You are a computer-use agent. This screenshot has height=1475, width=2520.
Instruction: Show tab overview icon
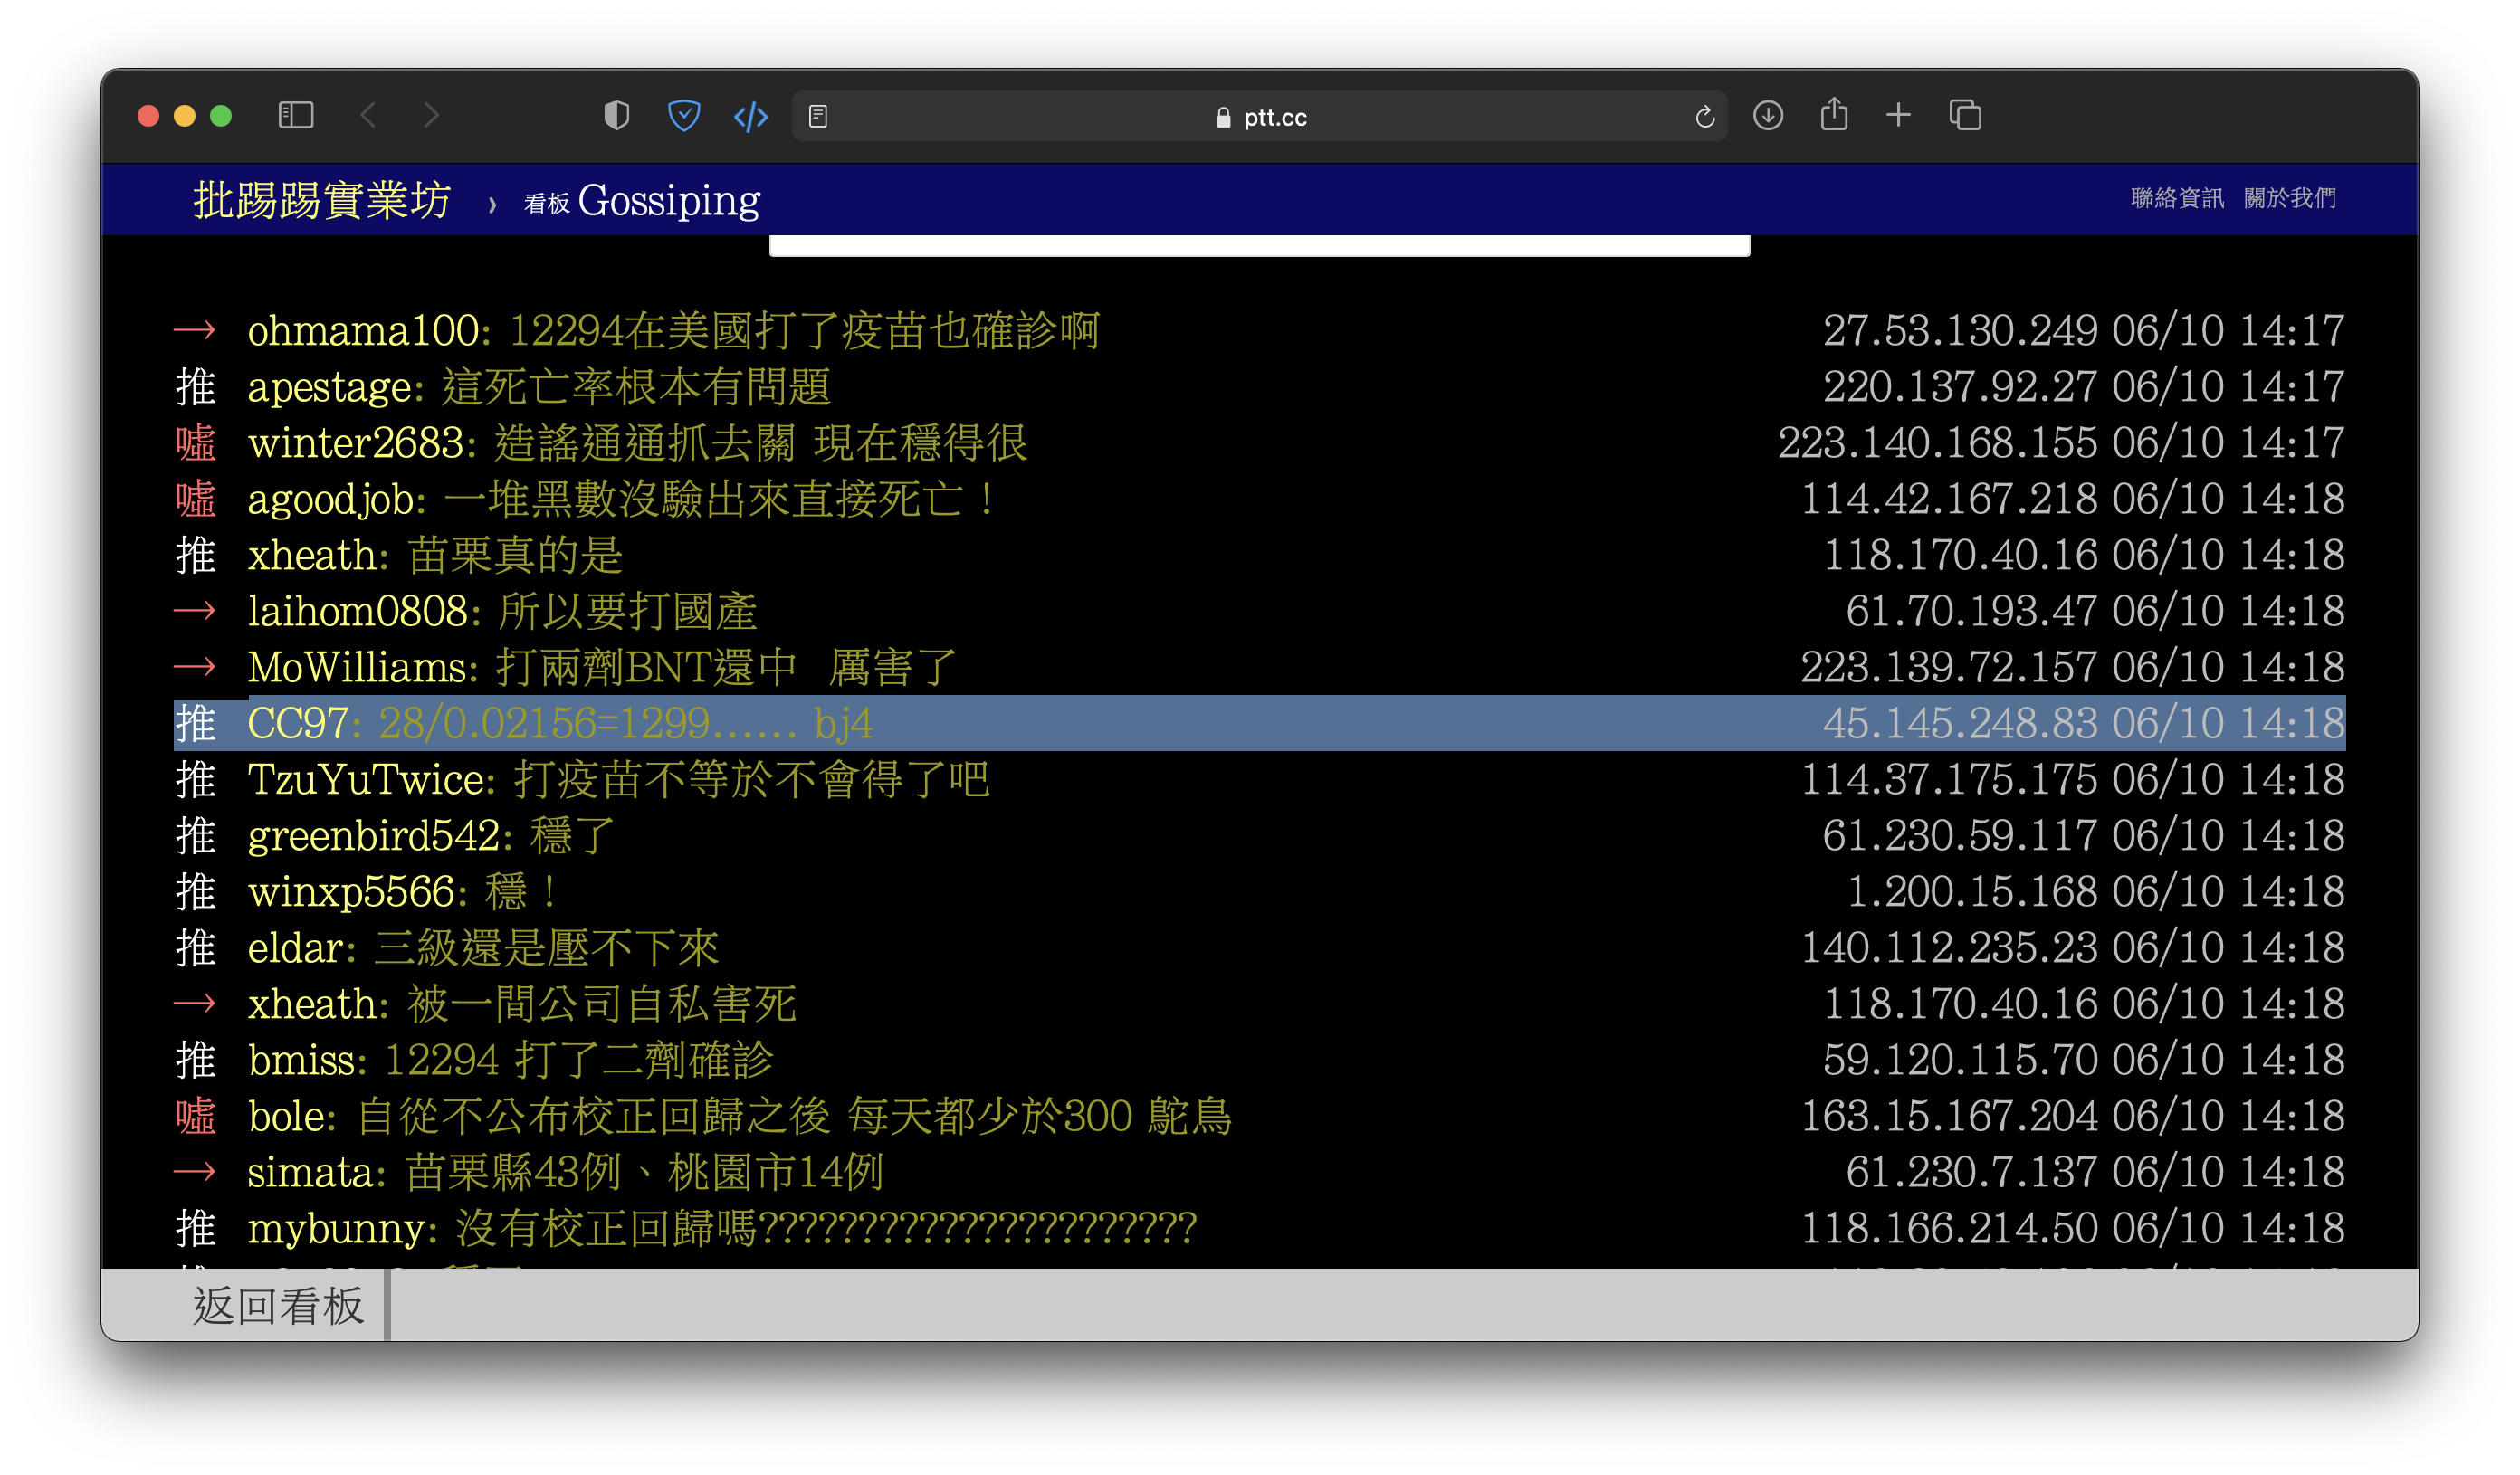coord(1964,116)
